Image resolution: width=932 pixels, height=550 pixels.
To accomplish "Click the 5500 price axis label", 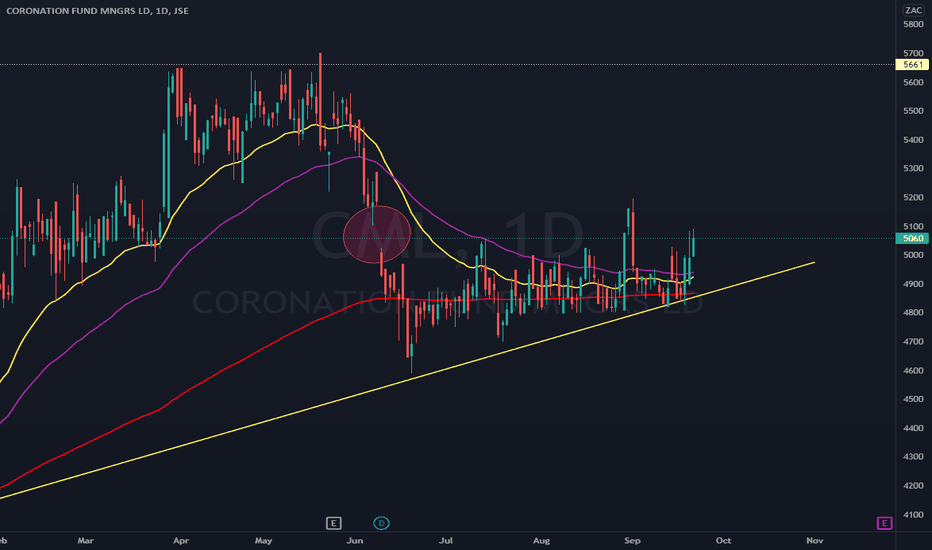I will pyautogui.click(x=913, y=111).
